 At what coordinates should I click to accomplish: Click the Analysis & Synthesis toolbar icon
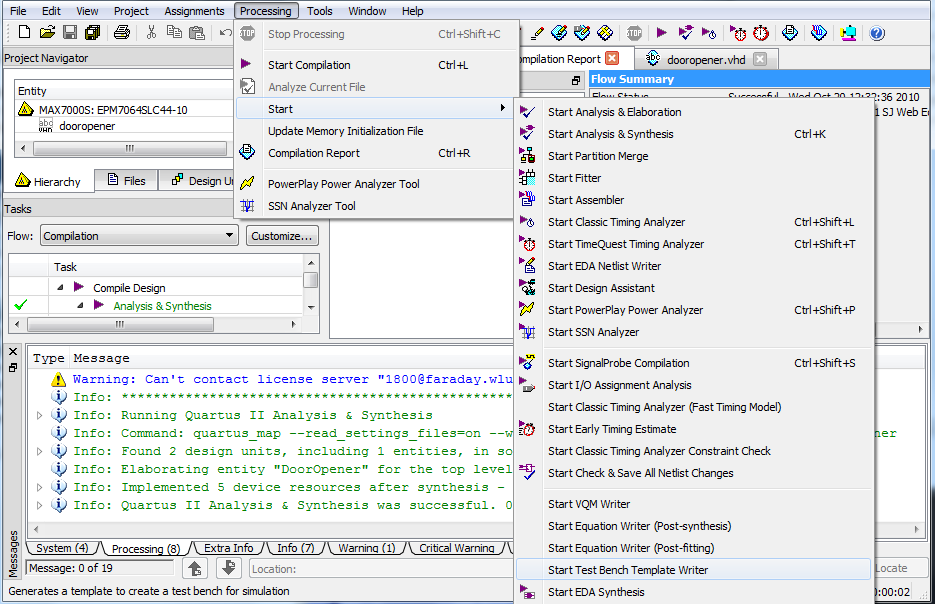[x=686, y=33]
